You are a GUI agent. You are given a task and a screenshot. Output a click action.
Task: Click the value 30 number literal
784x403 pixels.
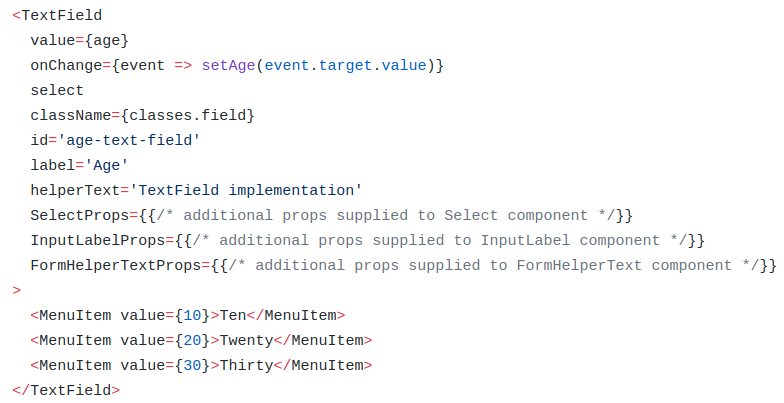(x=192, y=366)
